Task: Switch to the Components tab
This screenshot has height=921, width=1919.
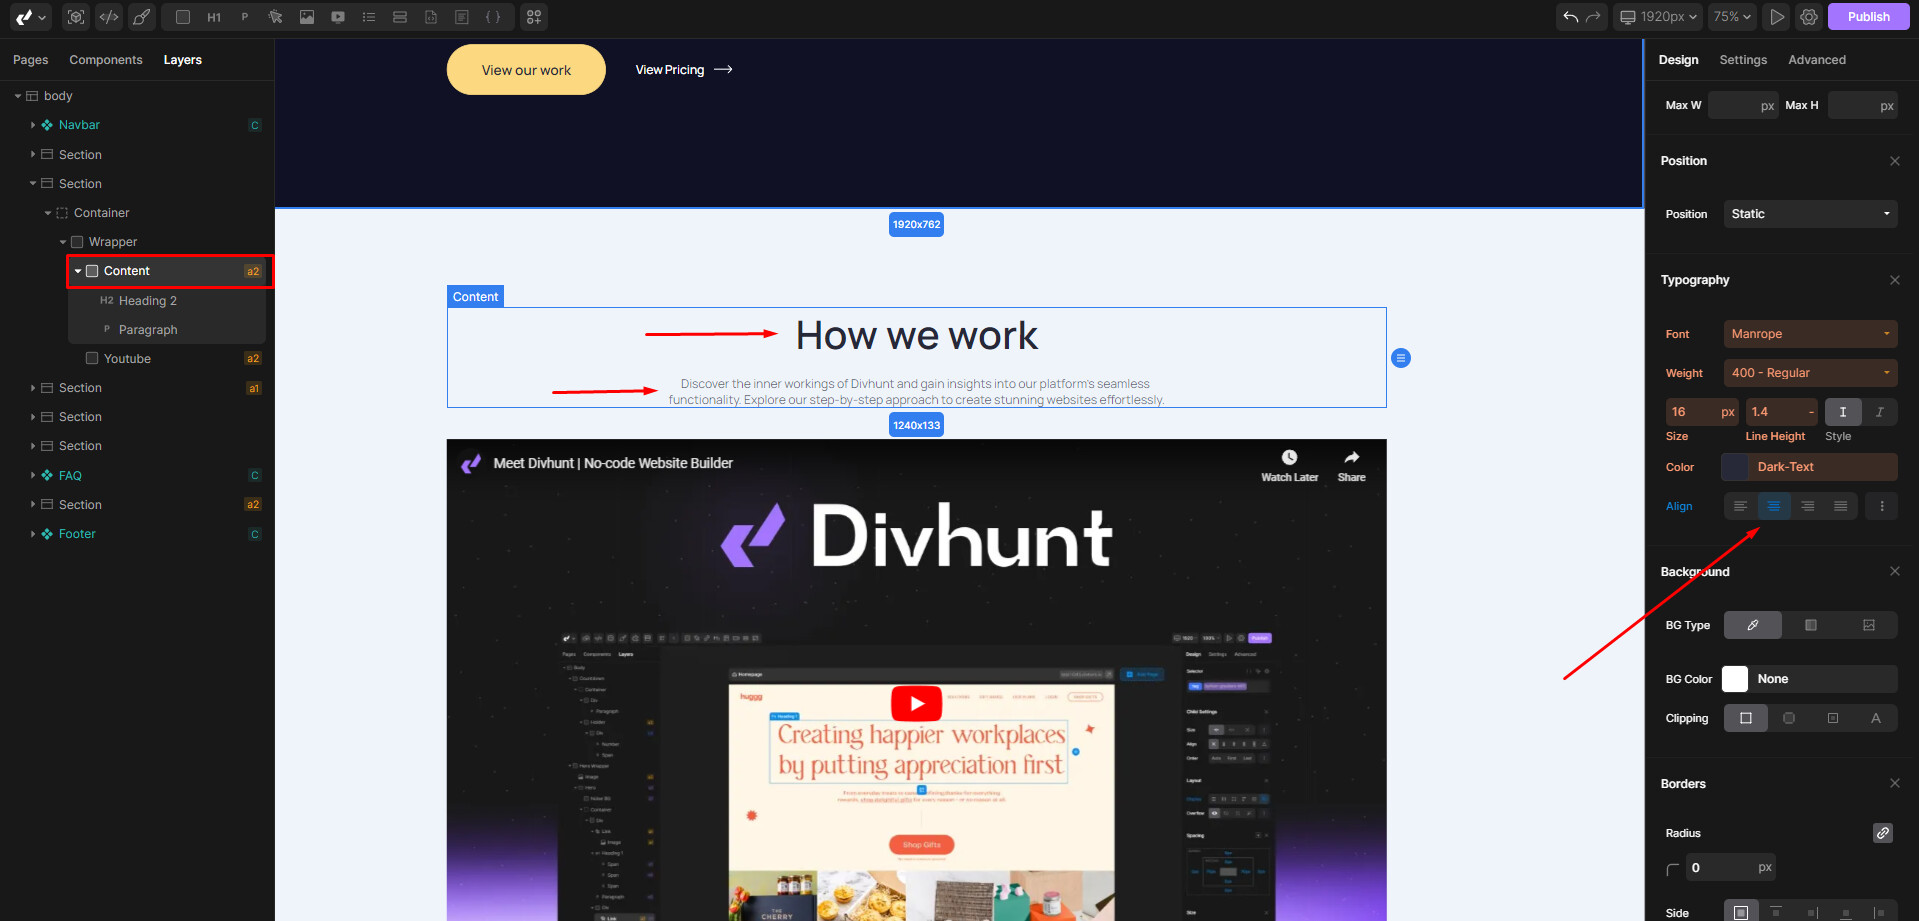Action: click(106, 60)
